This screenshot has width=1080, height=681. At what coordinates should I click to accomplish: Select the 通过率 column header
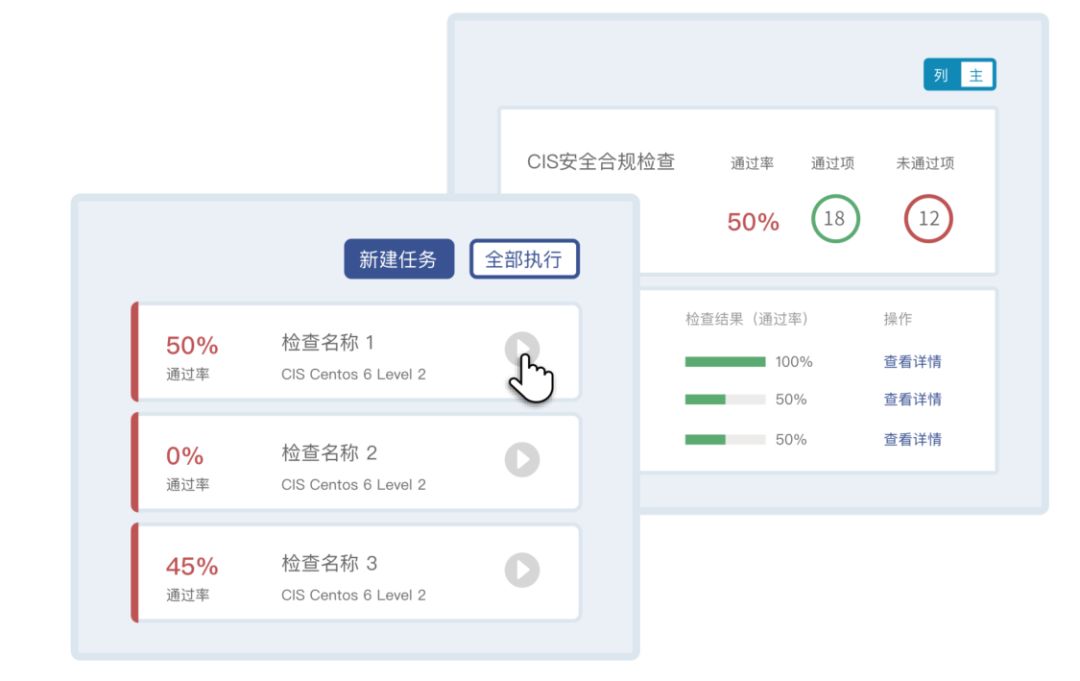click(x=751, y=163)
